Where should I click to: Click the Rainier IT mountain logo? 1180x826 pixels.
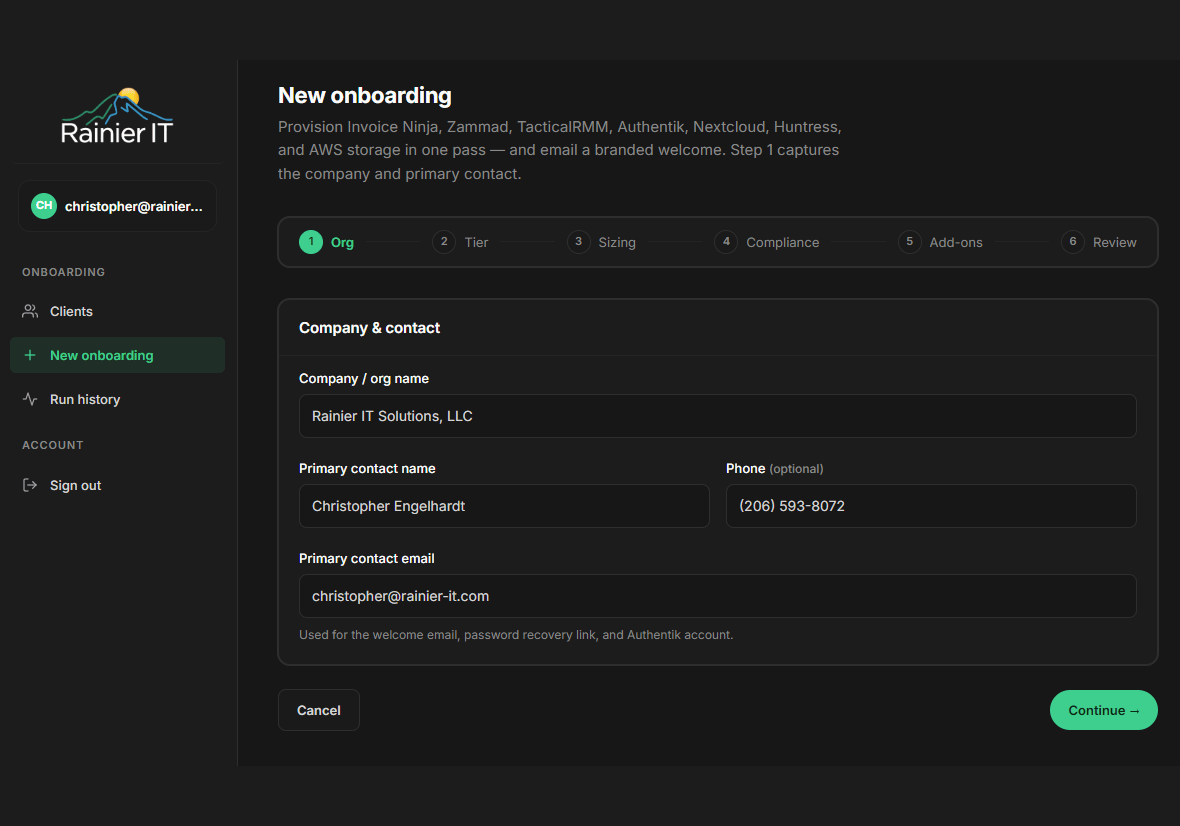(117, 116)
